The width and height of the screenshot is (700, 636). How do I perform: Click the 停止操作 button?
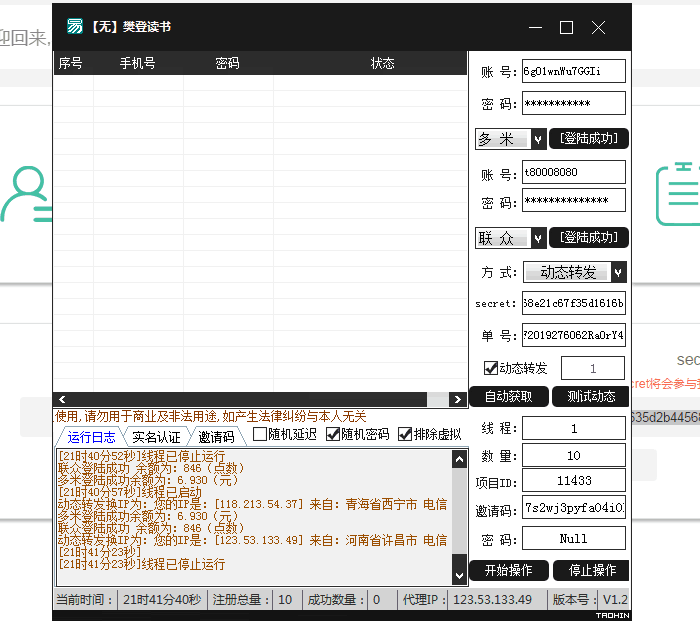point(592,570)
